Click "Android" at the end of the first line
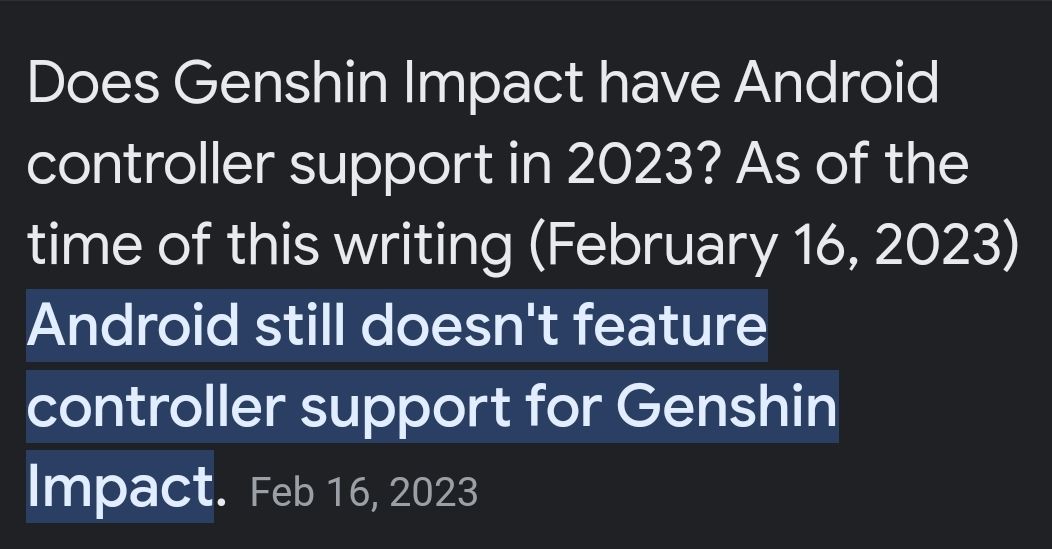Screen dimensions: 1052x549 pos(837,82)
